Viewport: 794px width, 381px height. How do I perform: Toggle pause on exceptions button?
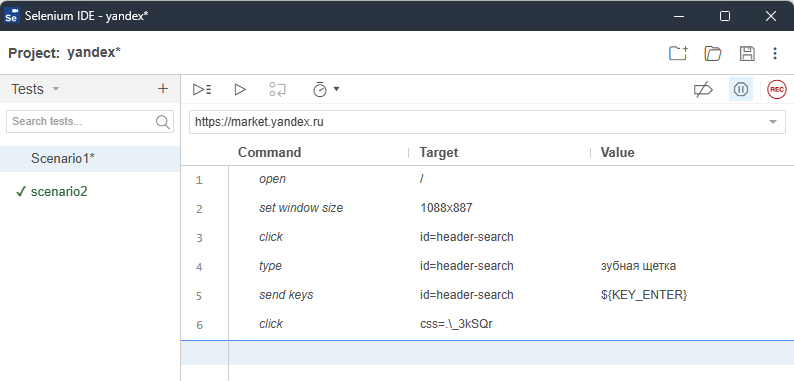coord(741,90)
